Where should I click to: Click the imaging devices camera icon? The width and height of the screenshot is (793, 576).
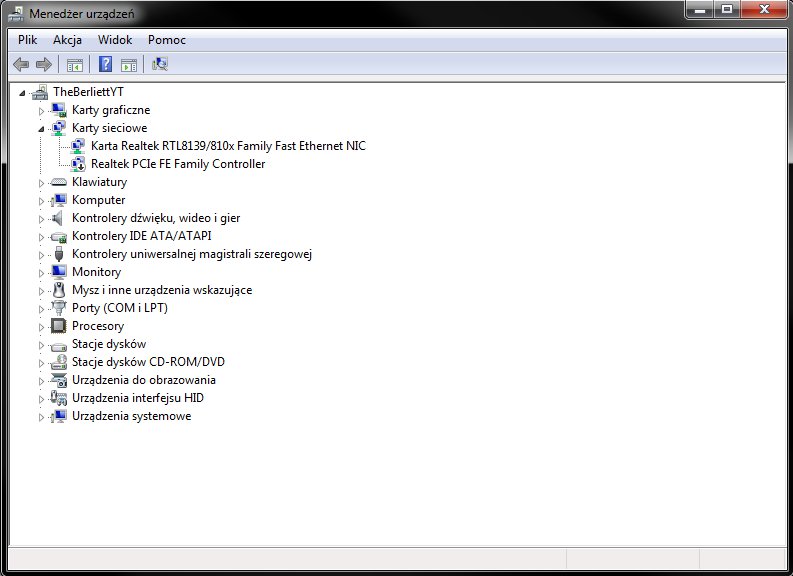click(x=59, y=380)
